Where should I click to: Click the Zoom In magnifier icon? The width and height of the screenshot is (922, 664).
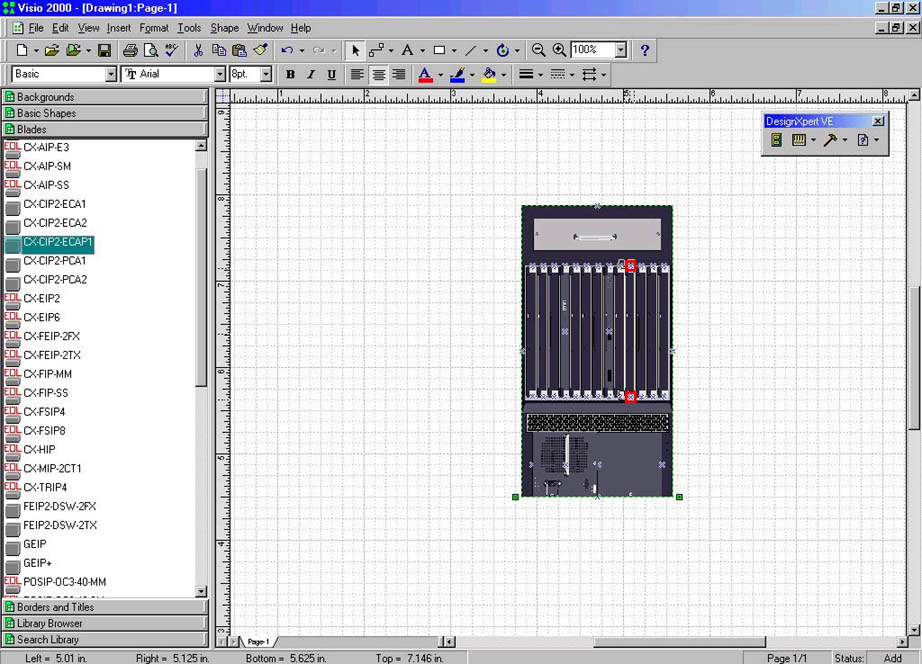tap(559, 50)
